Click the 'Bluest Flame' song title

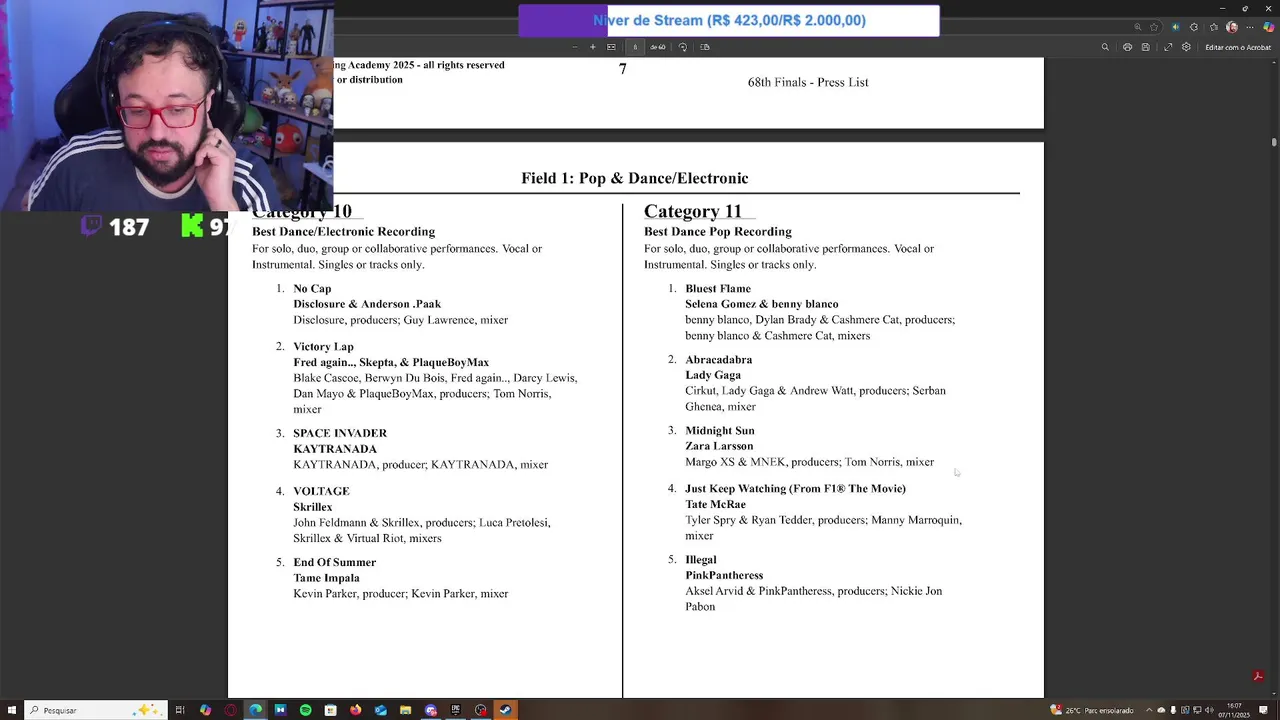point(718,289)
